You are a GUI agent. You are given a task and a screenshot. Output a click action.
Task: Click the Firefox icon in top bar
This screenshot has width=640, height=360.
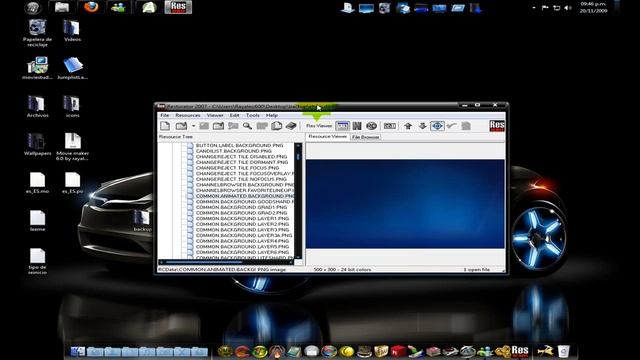tap(91, 7)
